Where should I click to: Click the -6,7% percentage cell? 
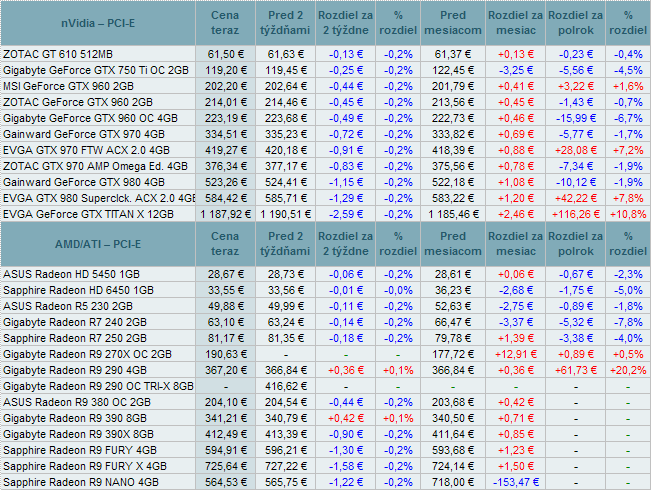[628, 118]
